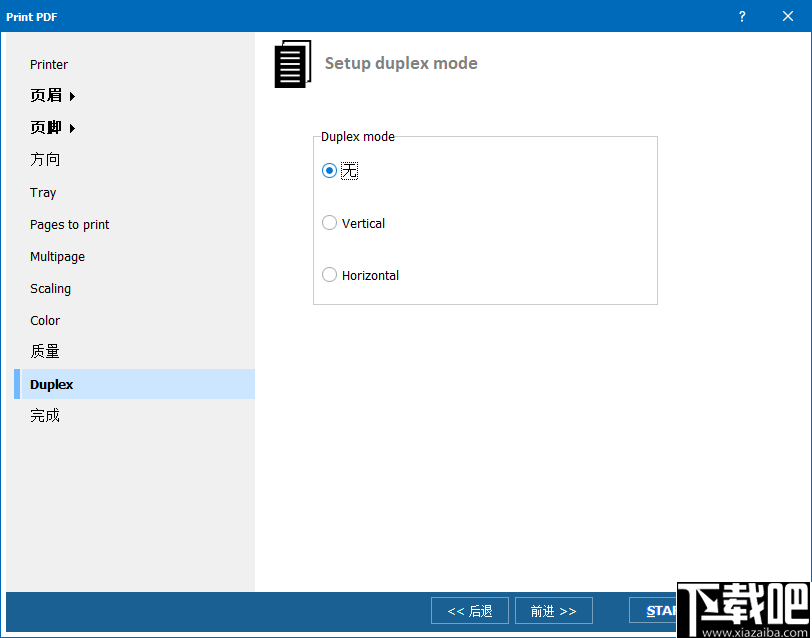Open the Printer settings section
Viewport: 812px width, 638px height.
(48, 64)
